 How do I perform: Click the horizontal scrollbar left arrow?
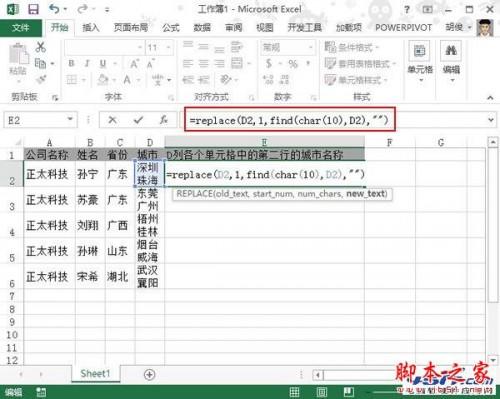(x=318, y=375)
